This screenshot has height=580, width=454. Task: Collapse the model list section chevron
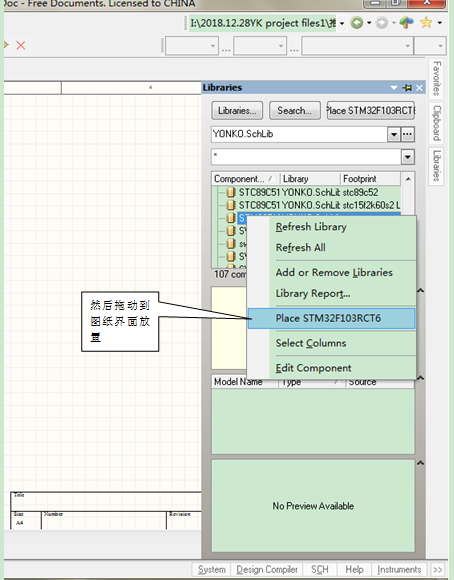click(x=420, y=378)
